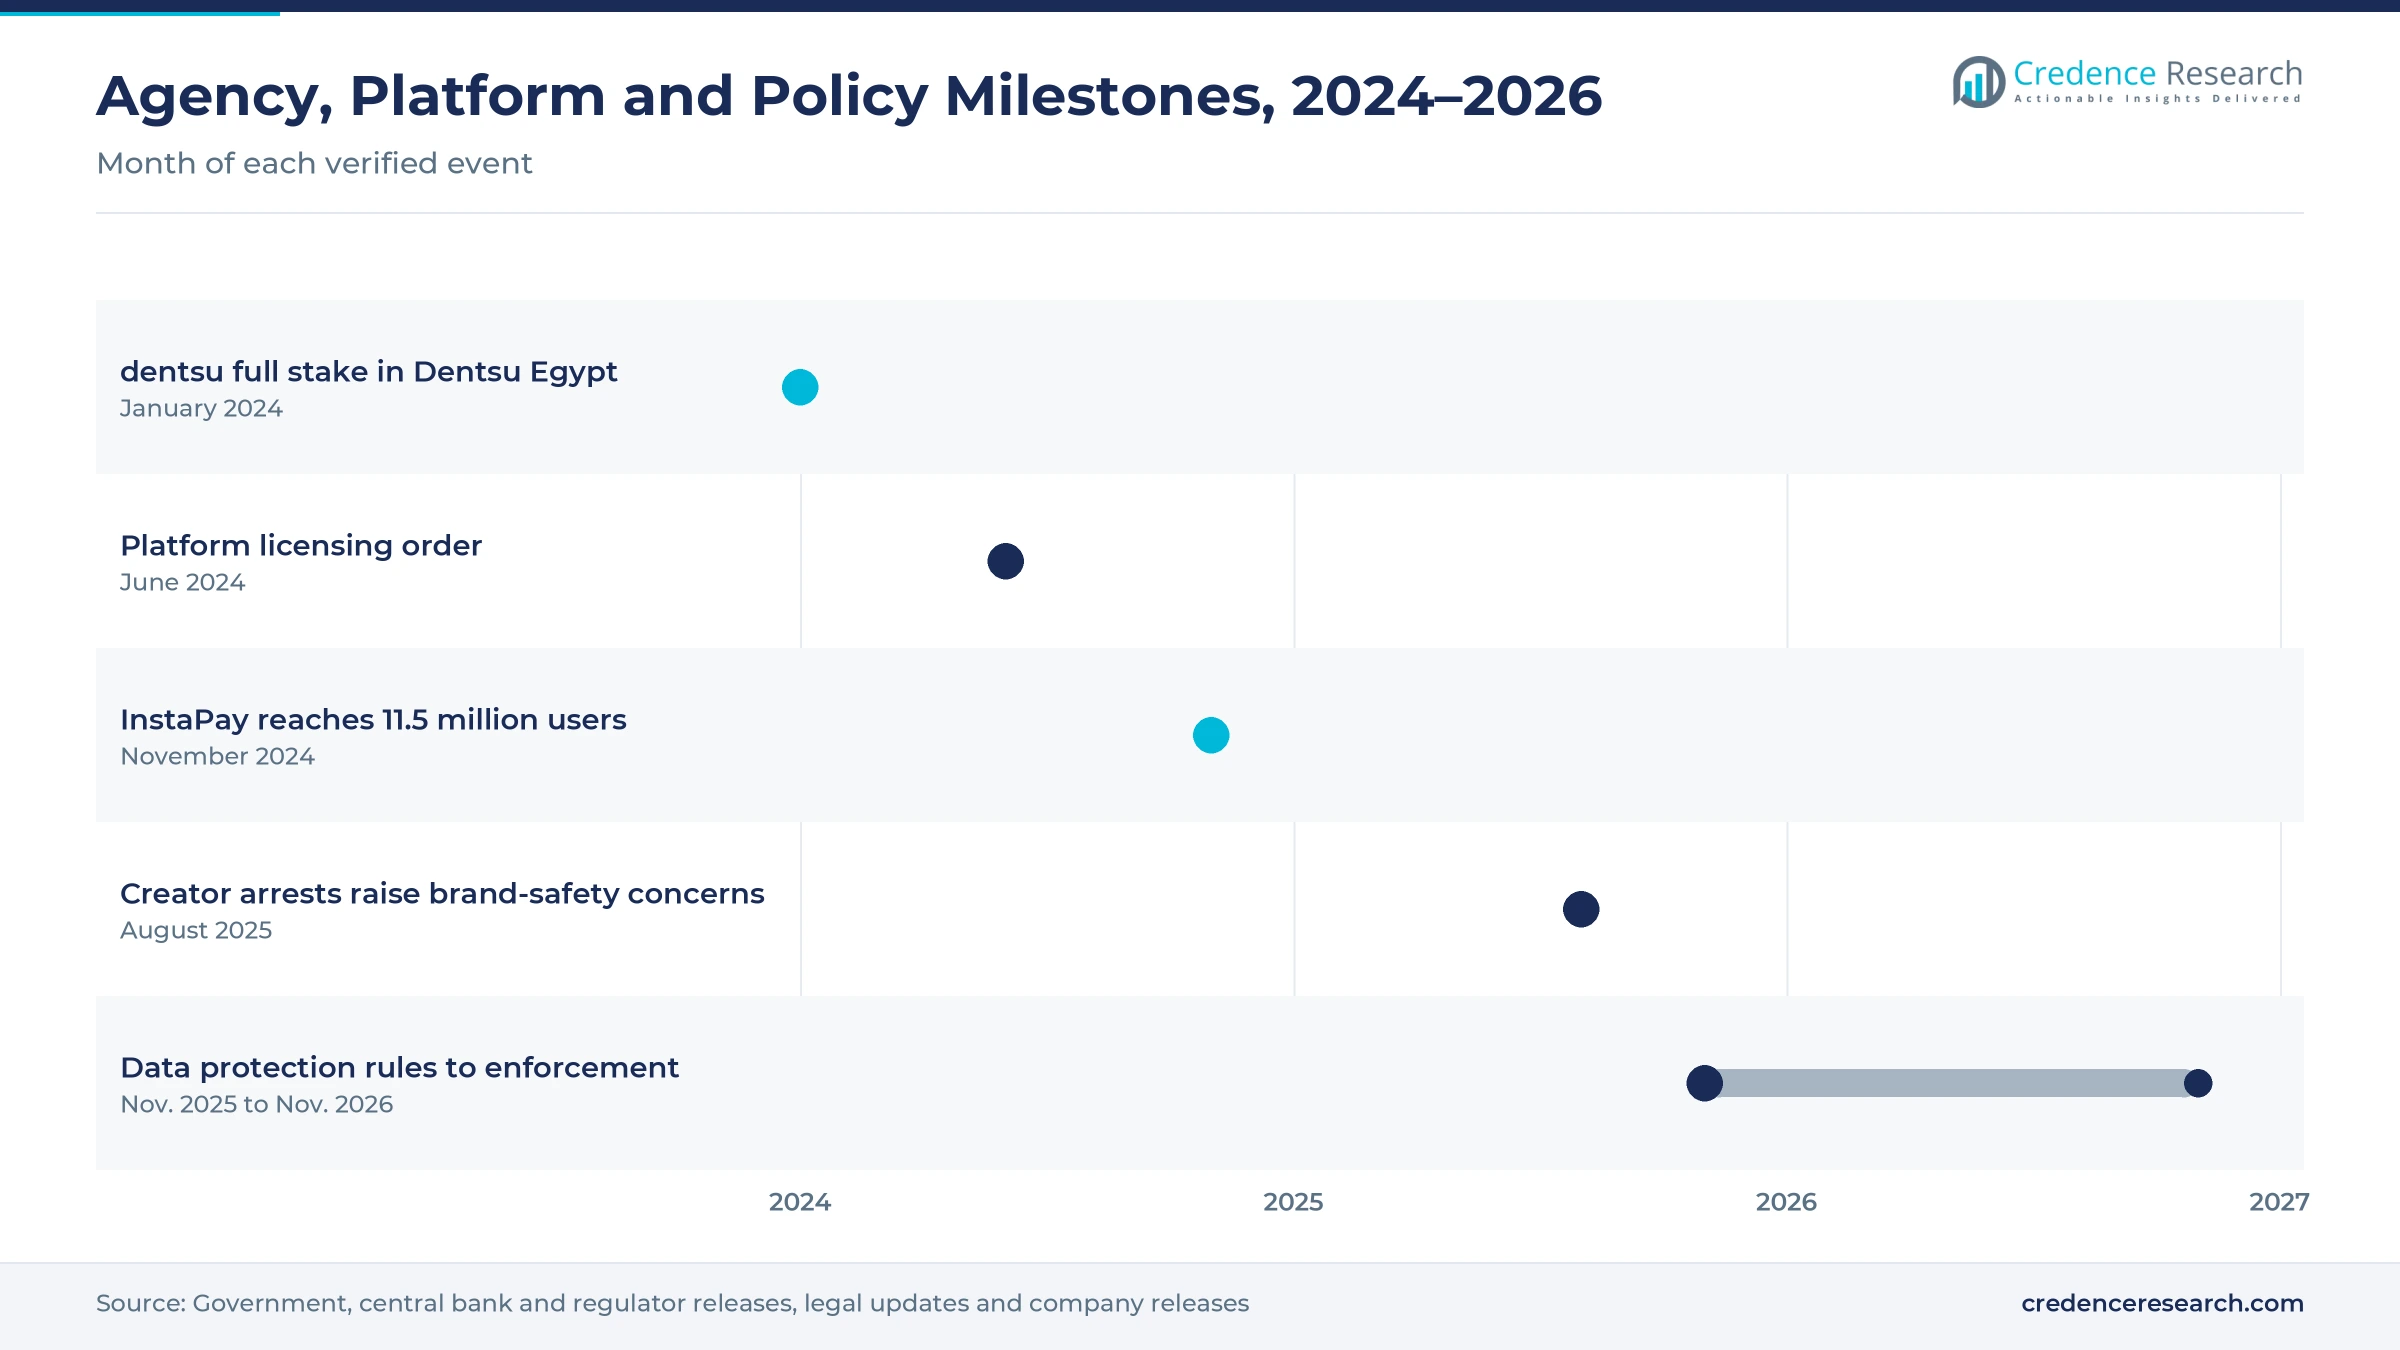Click the Credence Research logo icon

point(1978,82)
